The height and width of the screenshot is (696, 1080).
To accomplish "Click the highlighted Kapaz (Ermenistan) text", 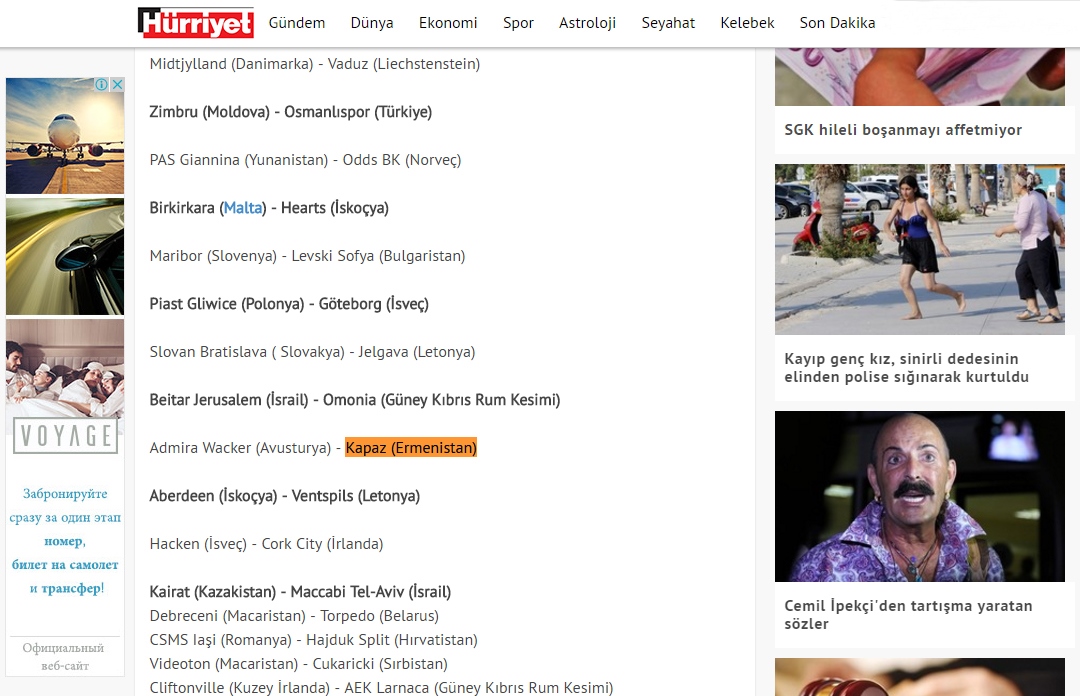I will 411,448.
